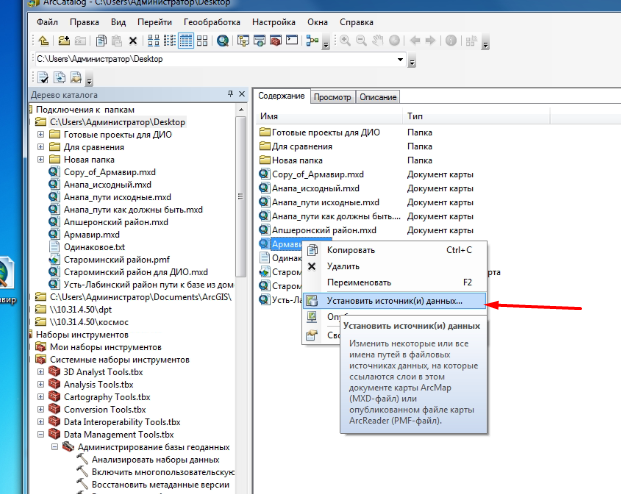Select Анапа_исходный.mxd in contents list
Image resolution: width=621 pixels, height=494 pixels.
click(316, 188)
